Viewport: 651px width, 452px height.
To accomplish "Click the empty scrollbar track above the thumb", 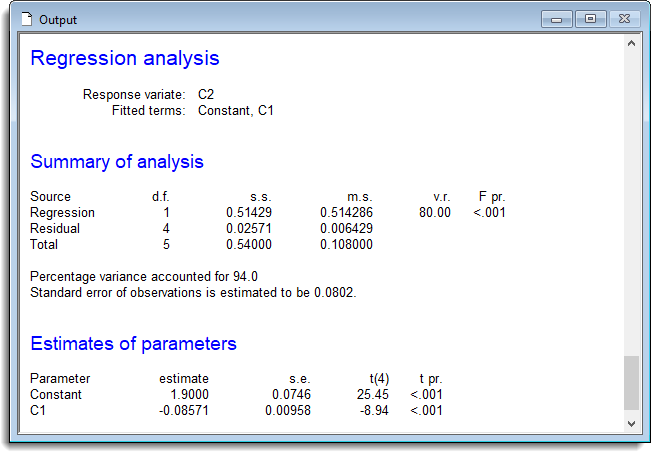I will click(x=630, y=200).
